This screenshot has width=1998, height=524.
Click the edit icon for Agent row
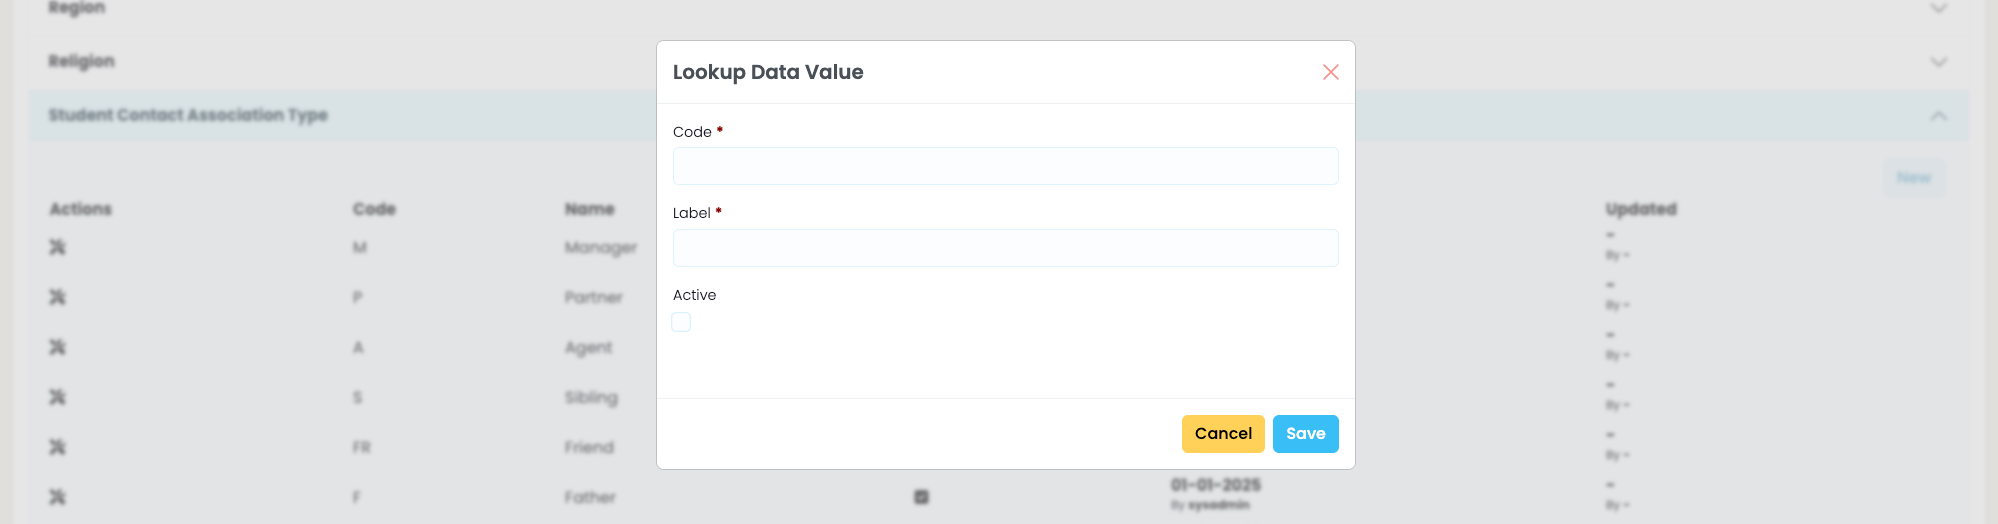tap(57, 347)
